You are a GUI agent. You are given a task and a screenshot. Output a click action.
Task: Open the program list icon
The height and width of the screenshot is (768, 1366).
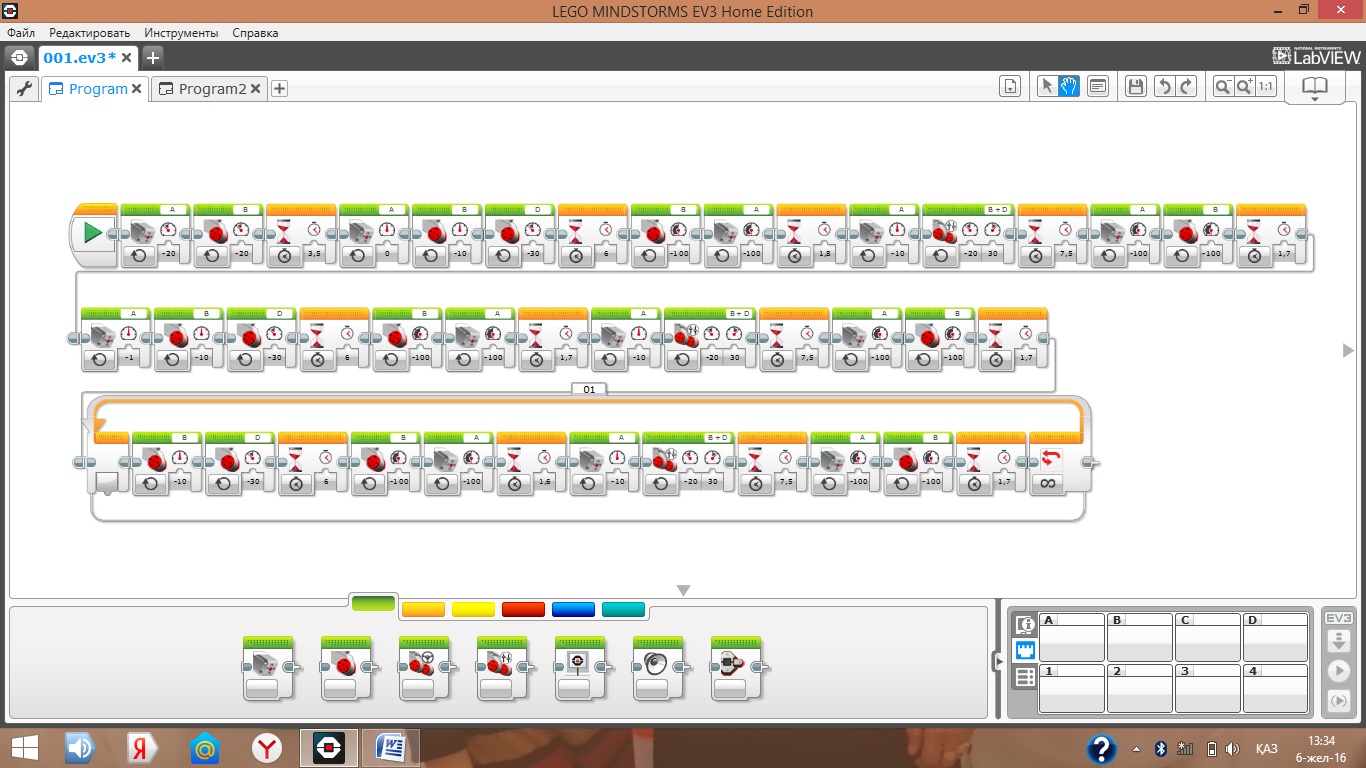pyautogui.click(x=1010, y=87)
